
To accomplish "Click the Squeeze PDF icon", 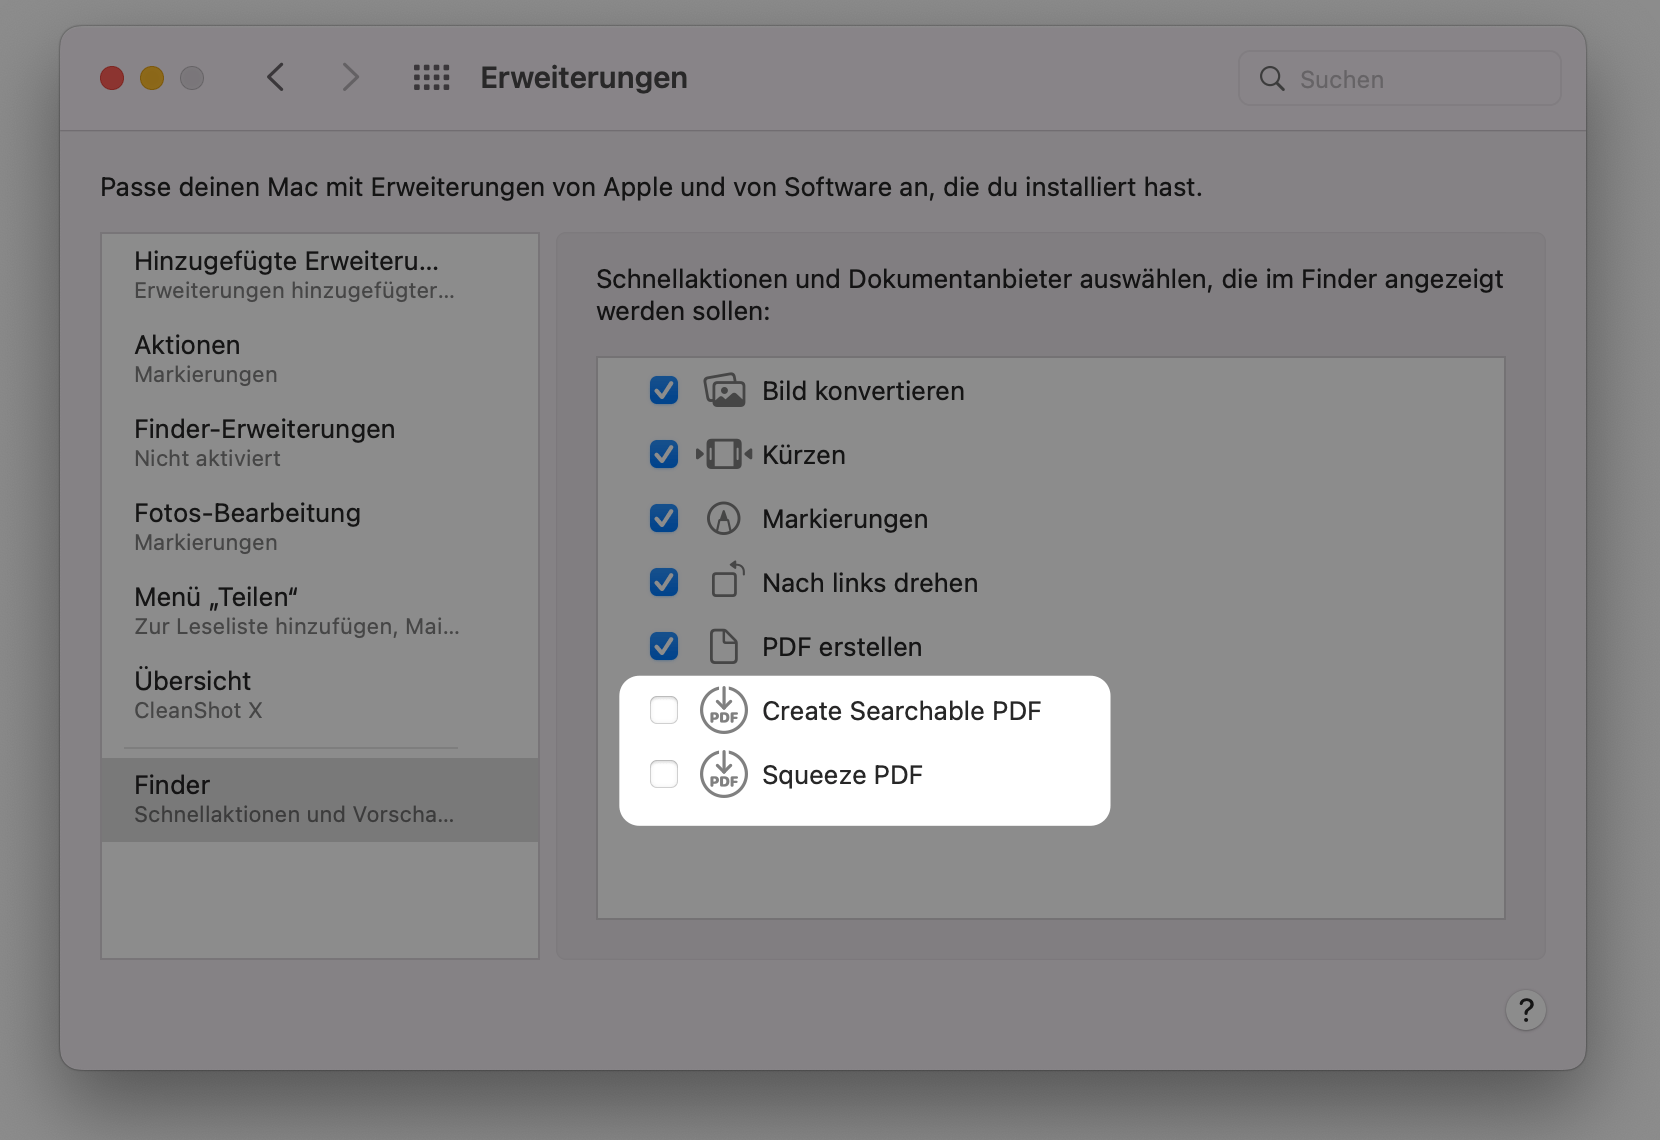I will pyautogui.click(x=724, y=775).
